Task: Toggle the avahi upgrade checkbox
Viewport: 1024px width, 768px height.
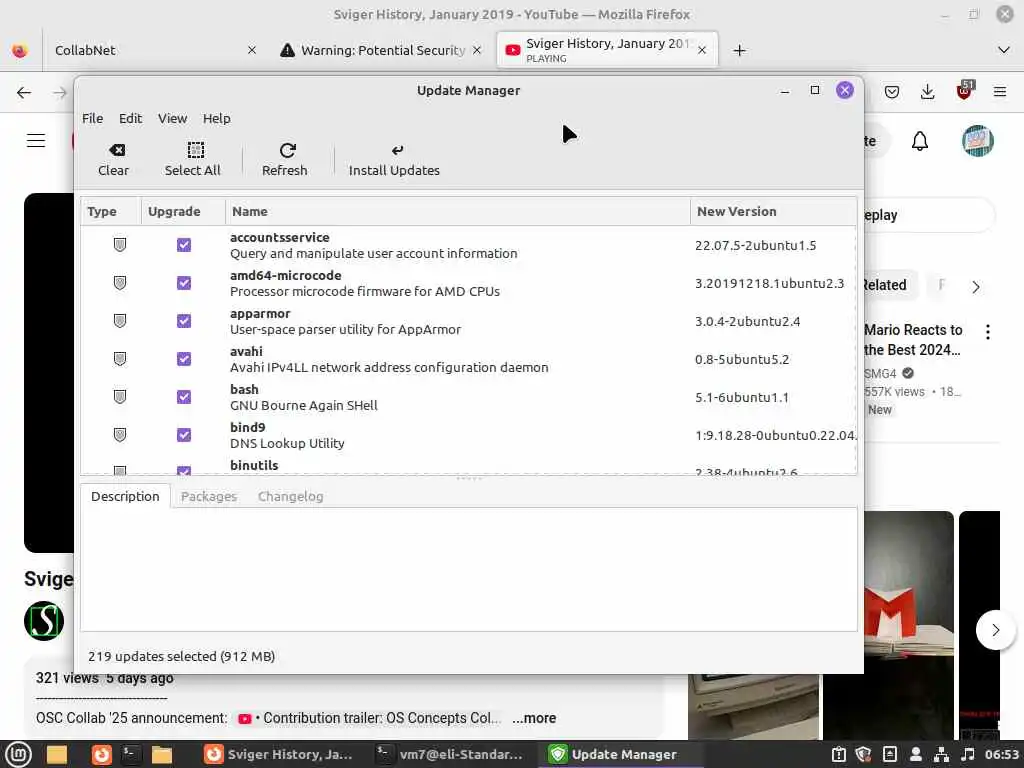Action: point(184,359)
